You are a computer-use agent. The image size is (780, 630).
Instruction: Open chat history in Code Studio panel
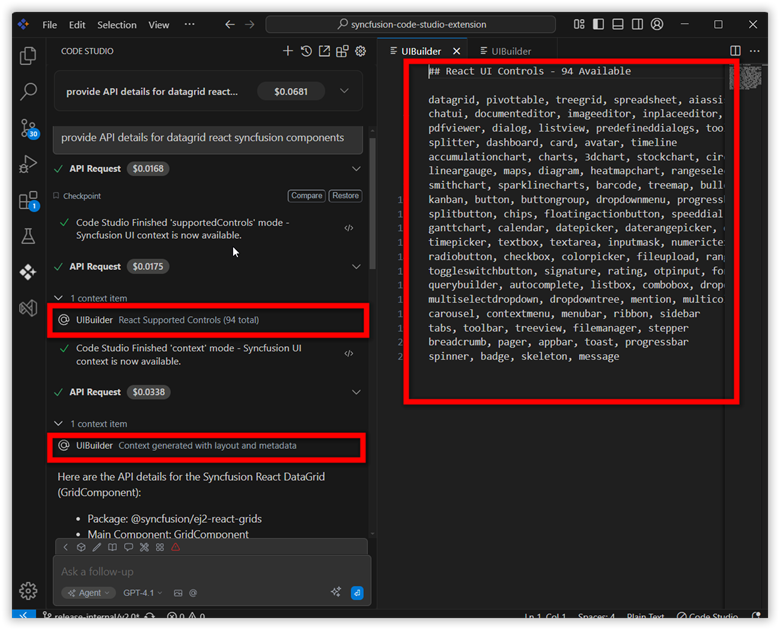click(306, 51)
